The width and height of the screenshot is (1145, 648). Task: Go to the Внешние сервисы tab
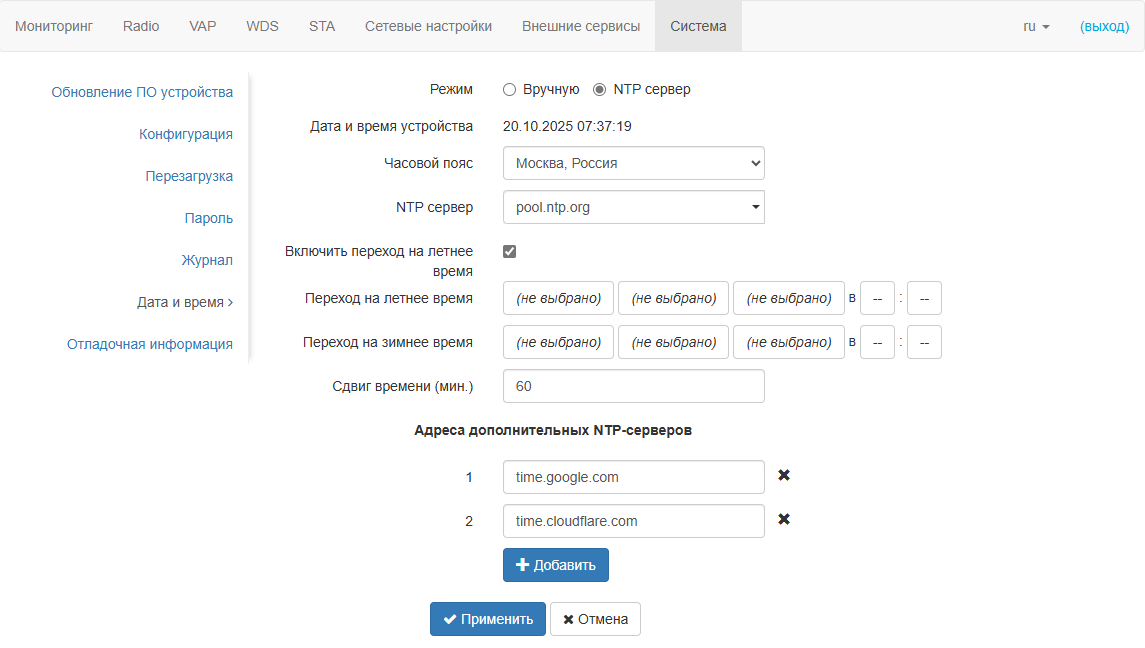(x=581, y=26)
